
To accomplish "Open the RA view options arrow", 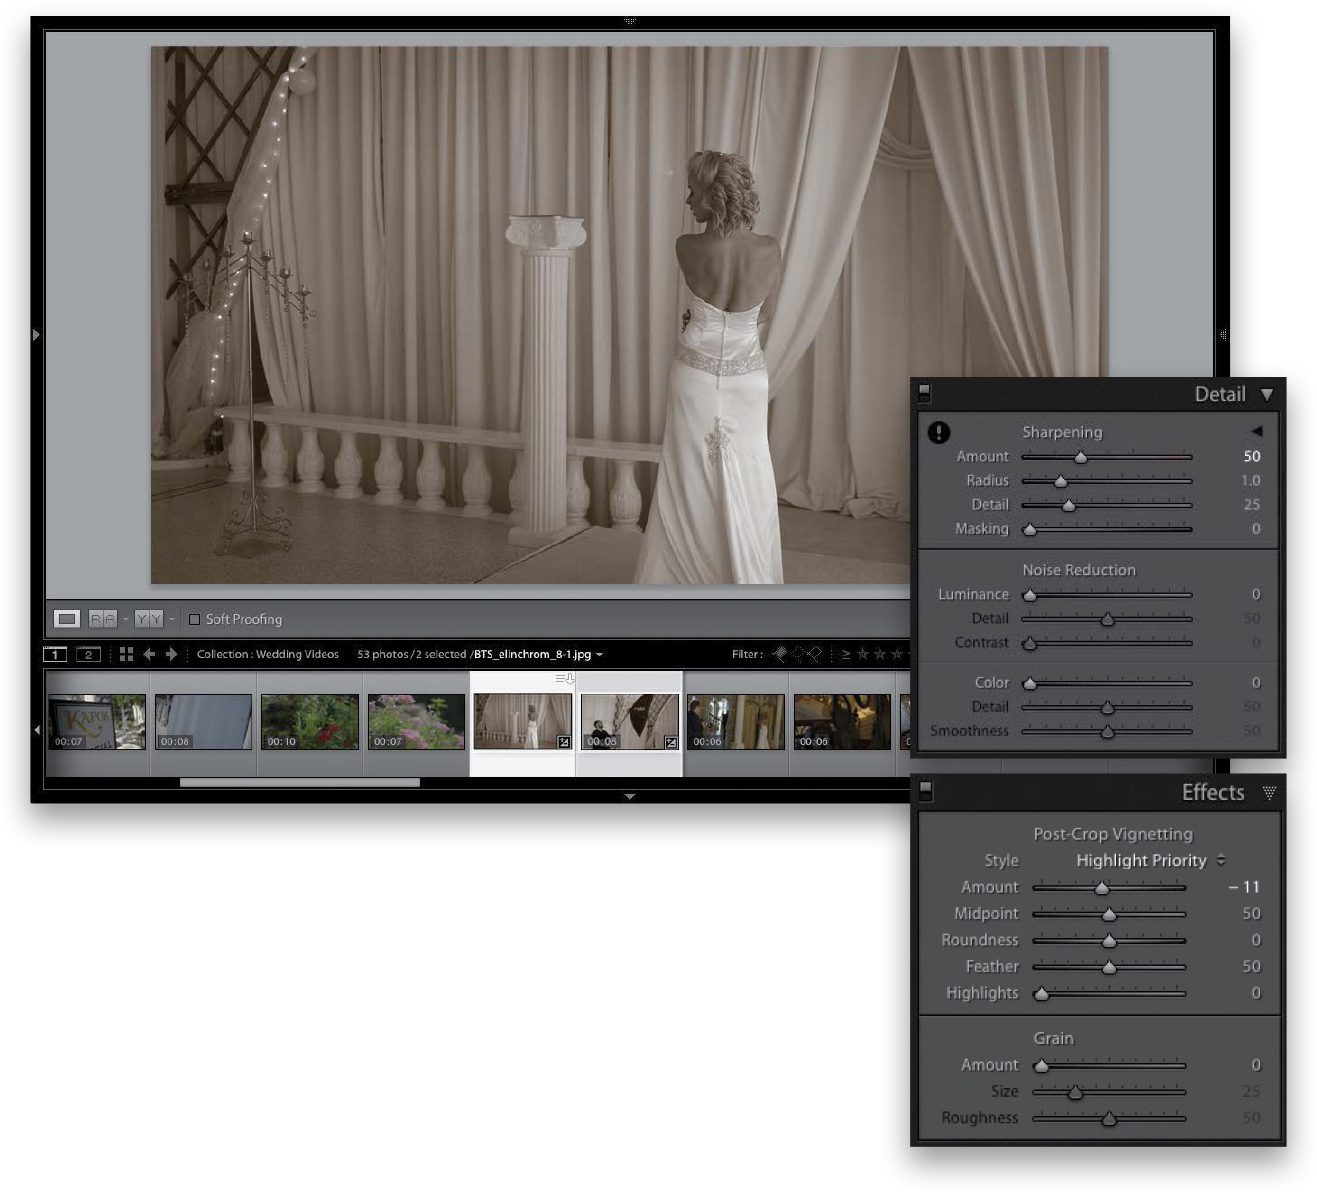I will pos(125,619).
